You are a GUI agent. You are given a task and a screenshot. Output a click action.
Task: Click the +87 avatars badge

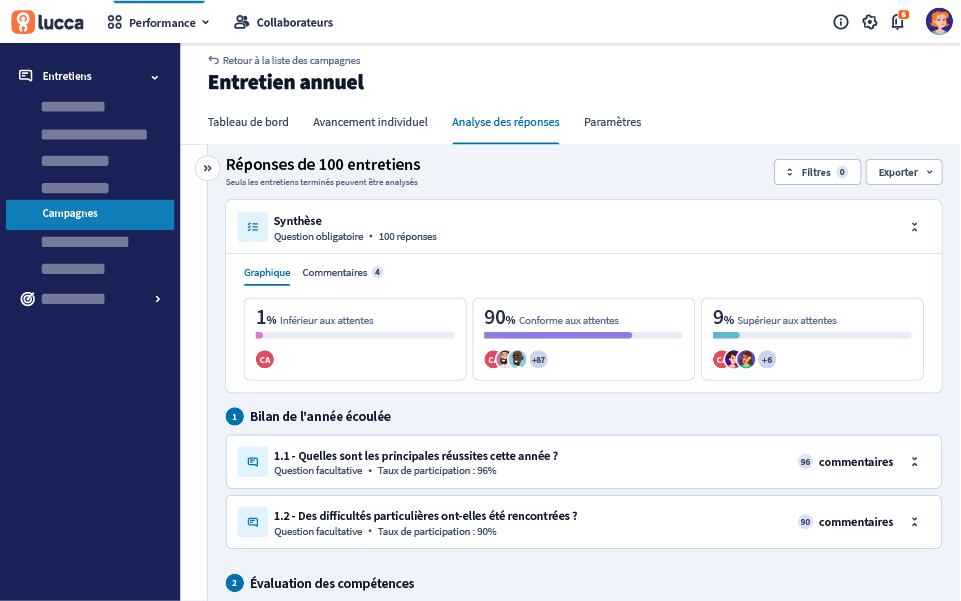pyautogui.click(x=538, y=360)
